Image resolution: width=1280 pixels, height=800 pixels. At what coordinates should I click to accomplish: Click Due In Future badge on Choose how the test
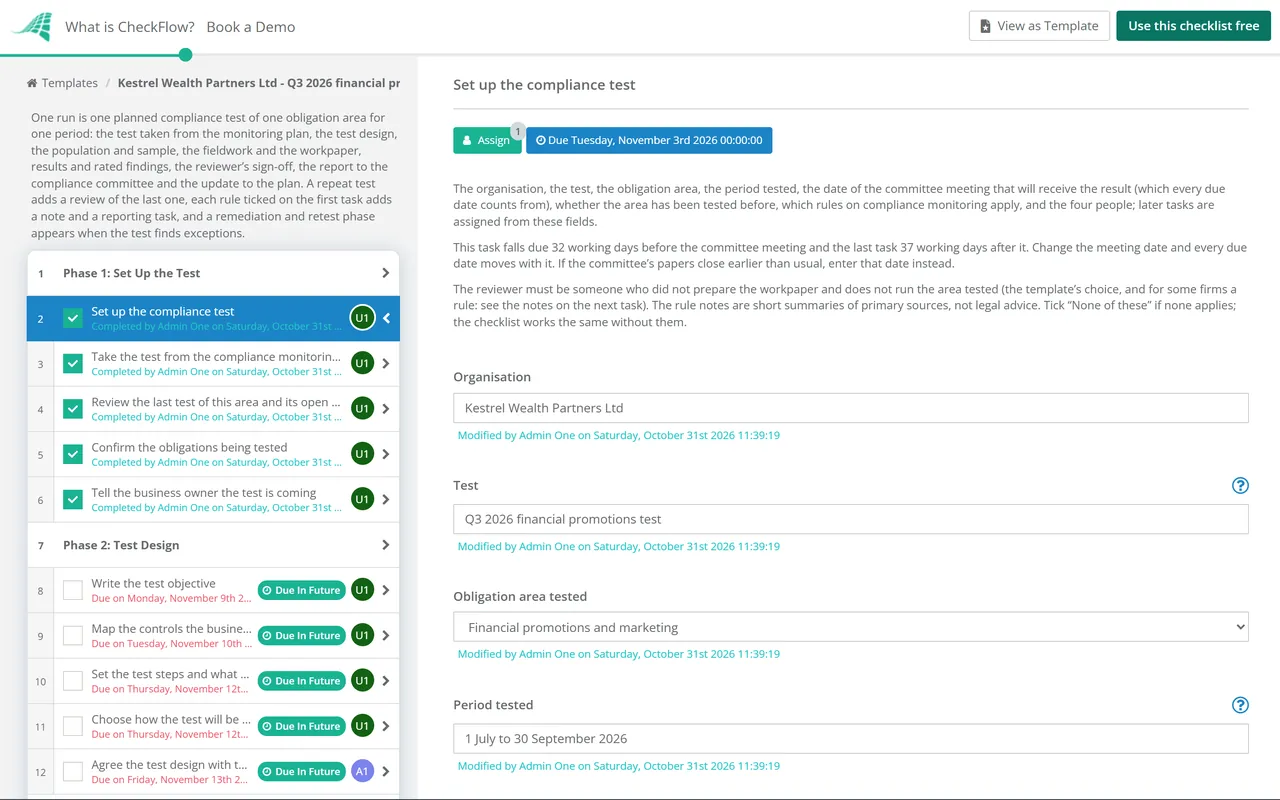coord(301,726)
